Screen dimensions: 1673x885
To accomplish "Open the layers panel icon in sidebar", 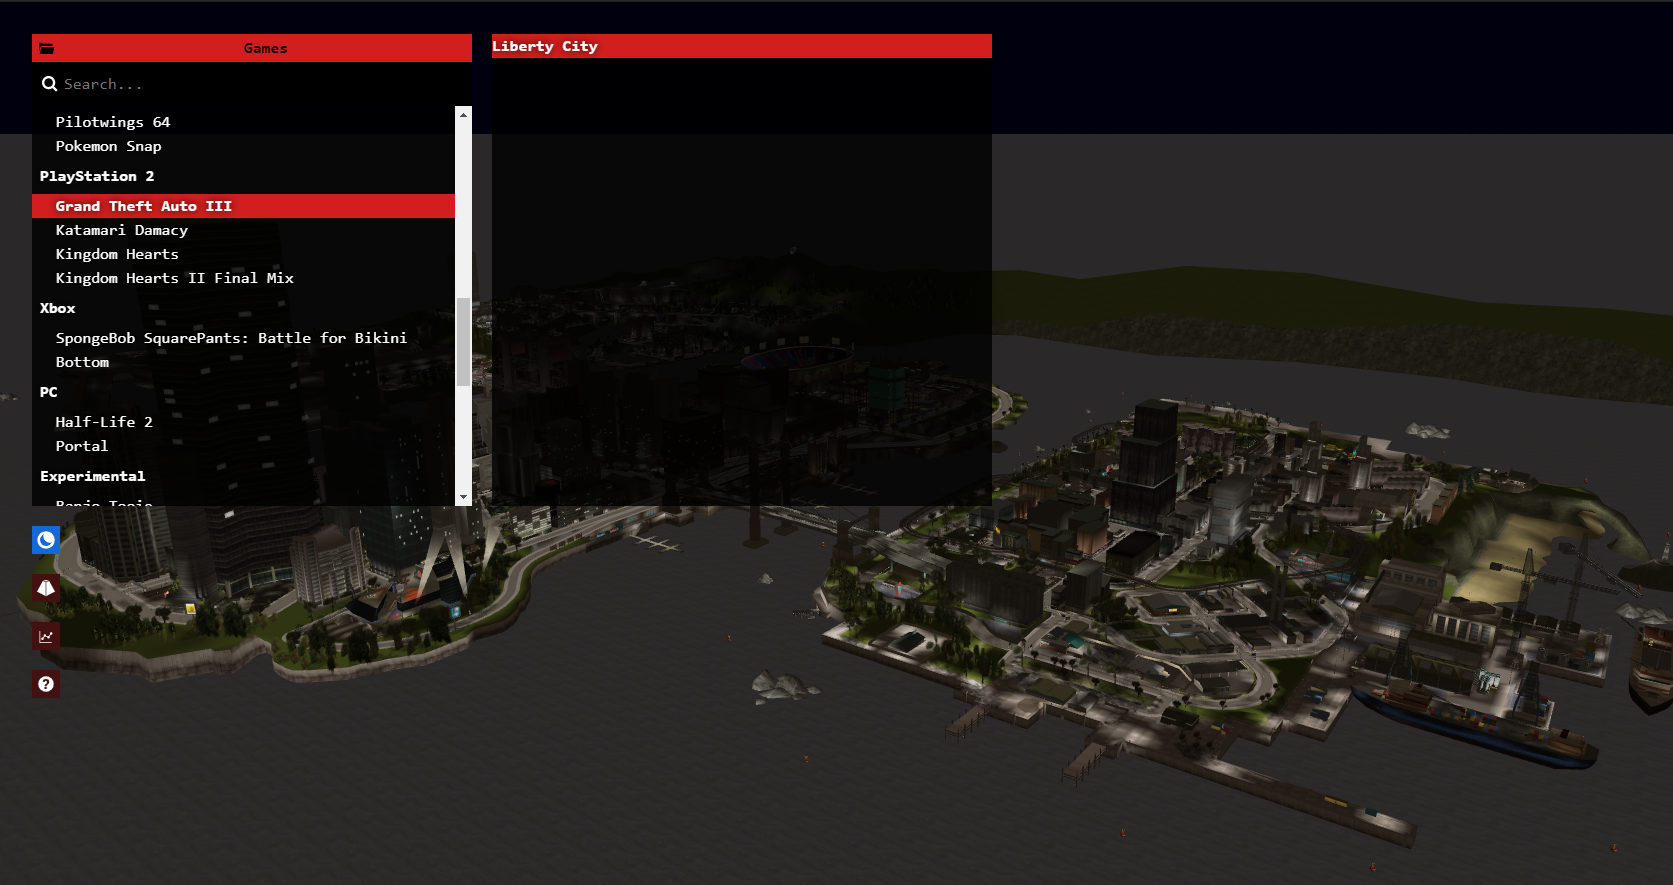I will (x=46, y=588).
